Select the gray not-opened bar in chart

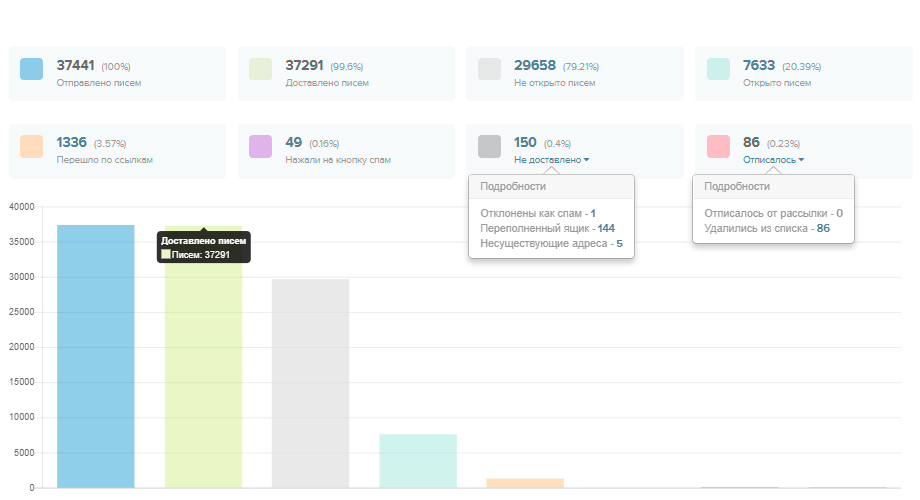(x=310, y=383)
